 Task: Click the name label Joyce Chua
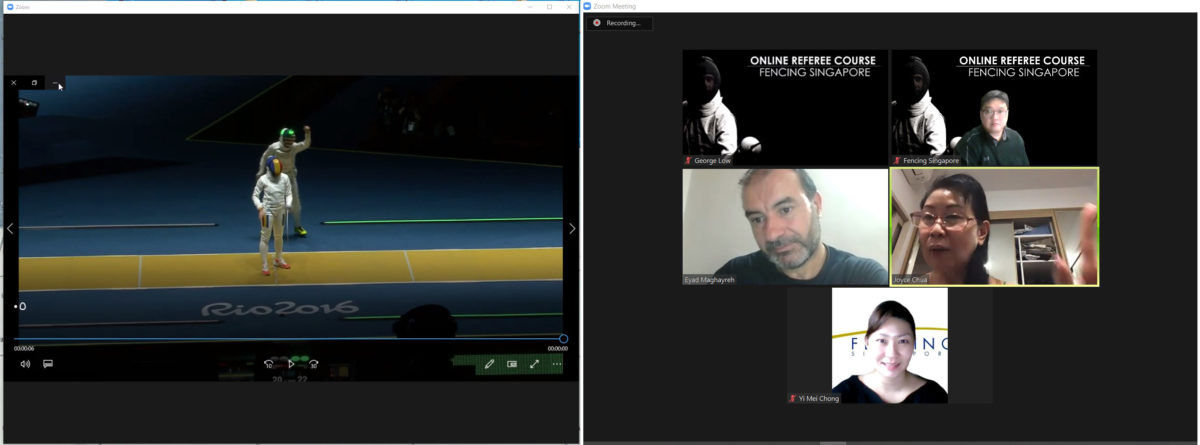pyautogui.click(x=912, y=280)
